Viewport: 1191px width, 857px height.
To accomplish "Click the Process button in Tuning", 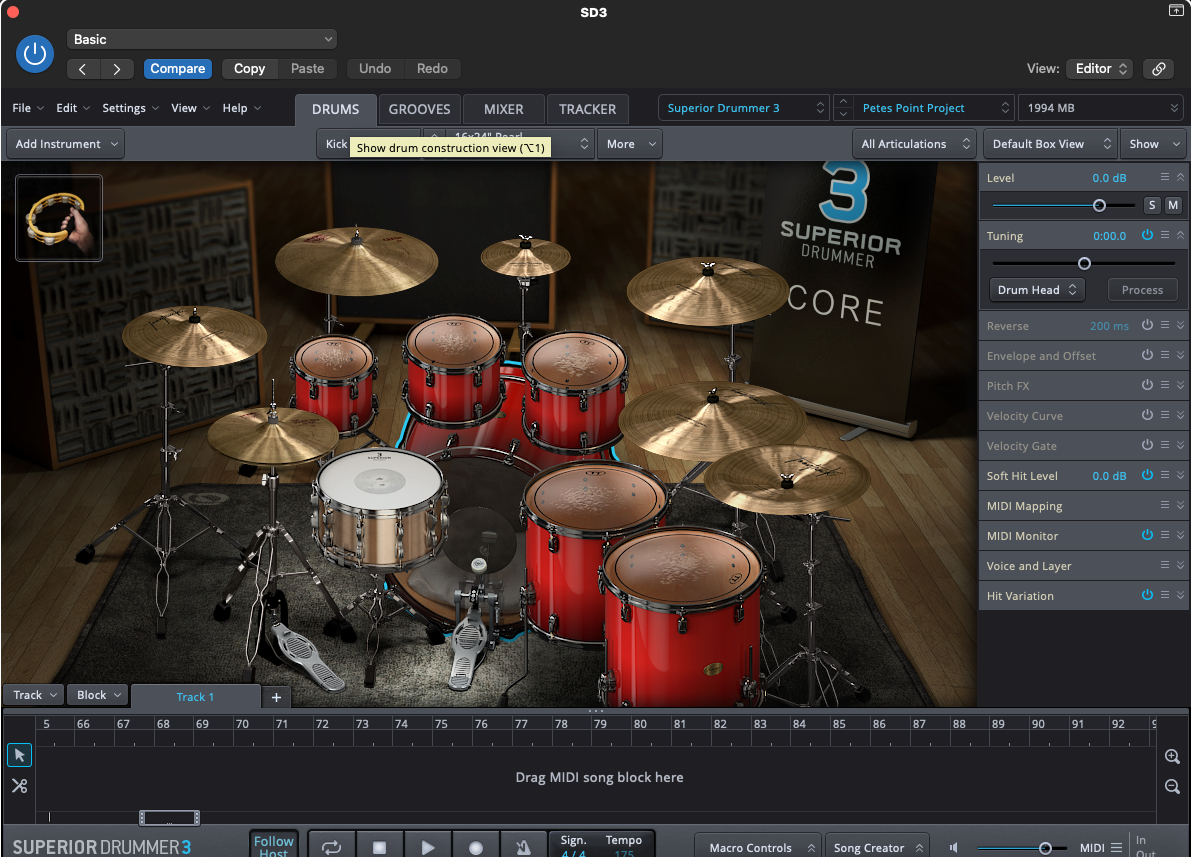I will coord(1142,289).
